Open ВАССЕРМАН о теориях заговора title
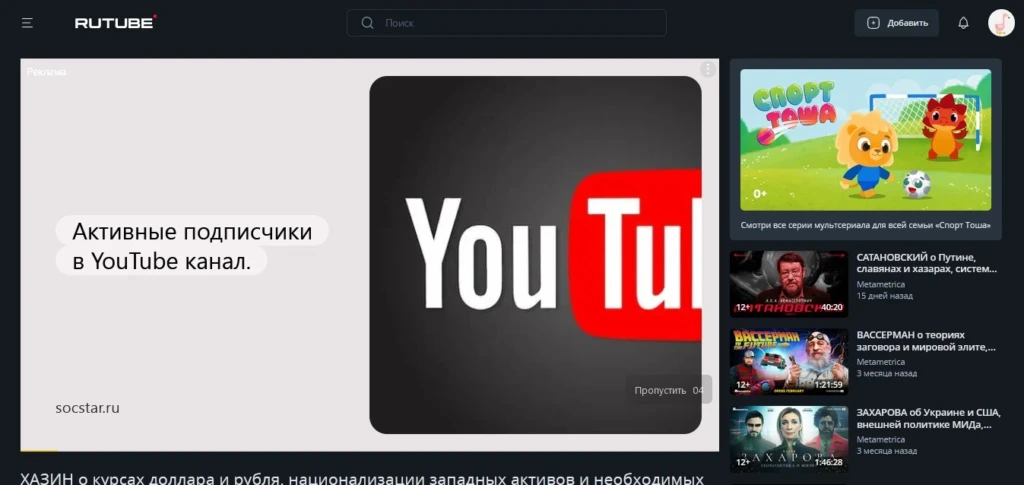The width and height of the screenshot is (1024, 485). (927, 341)
